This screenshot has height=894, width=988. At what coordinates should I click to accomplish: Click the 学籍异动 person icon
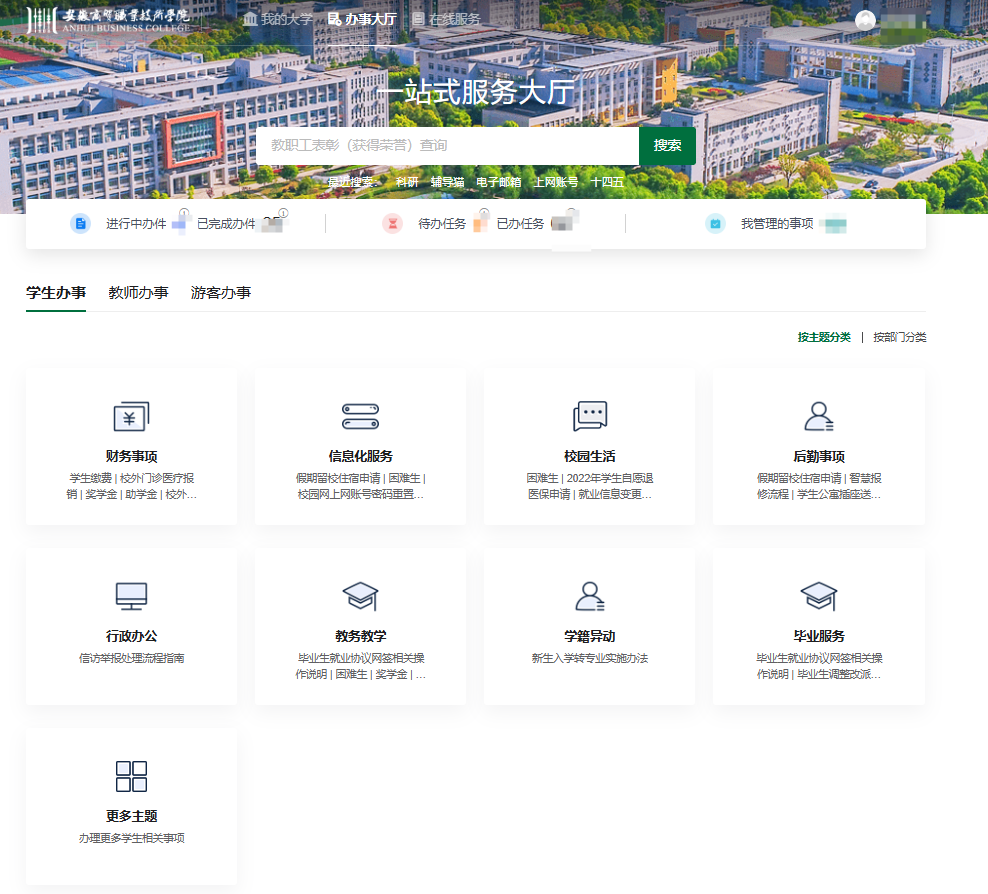point(589,597)
